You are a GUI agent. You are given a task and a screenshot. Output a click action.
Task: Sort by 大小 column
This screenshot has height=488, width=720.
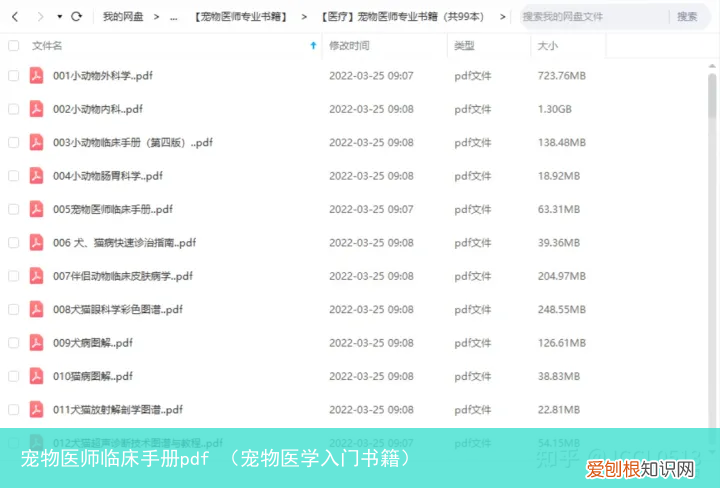(x=547, y=46)
